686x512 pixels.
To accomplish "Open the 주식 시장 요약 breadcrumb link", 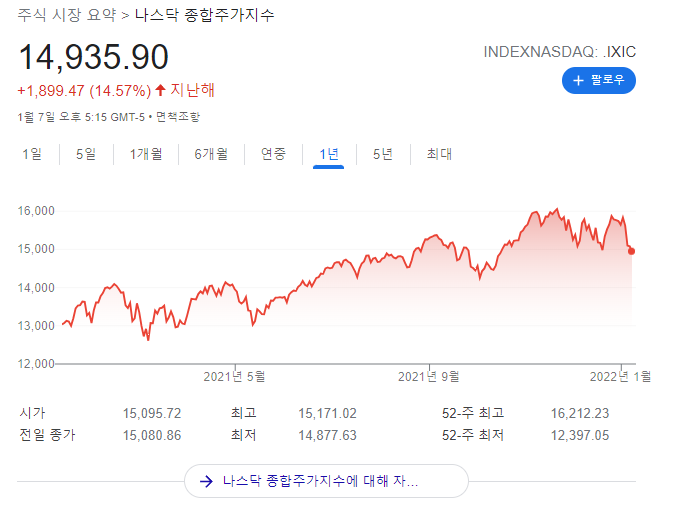I will (66, 15).
